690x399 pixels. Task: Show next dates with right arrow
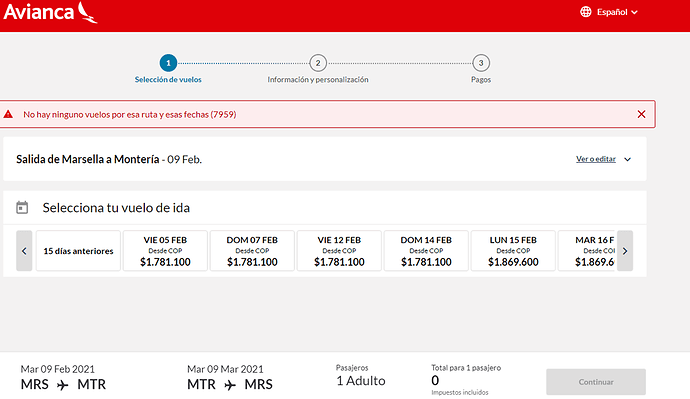[x=625, y=251]
